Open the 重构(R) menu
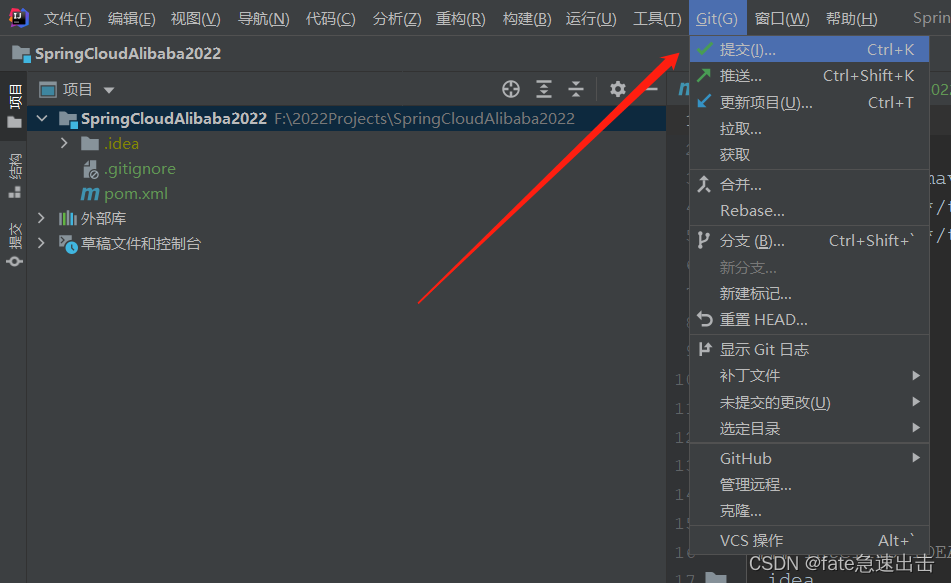This screenshot has width=951, height=583. 460,19
